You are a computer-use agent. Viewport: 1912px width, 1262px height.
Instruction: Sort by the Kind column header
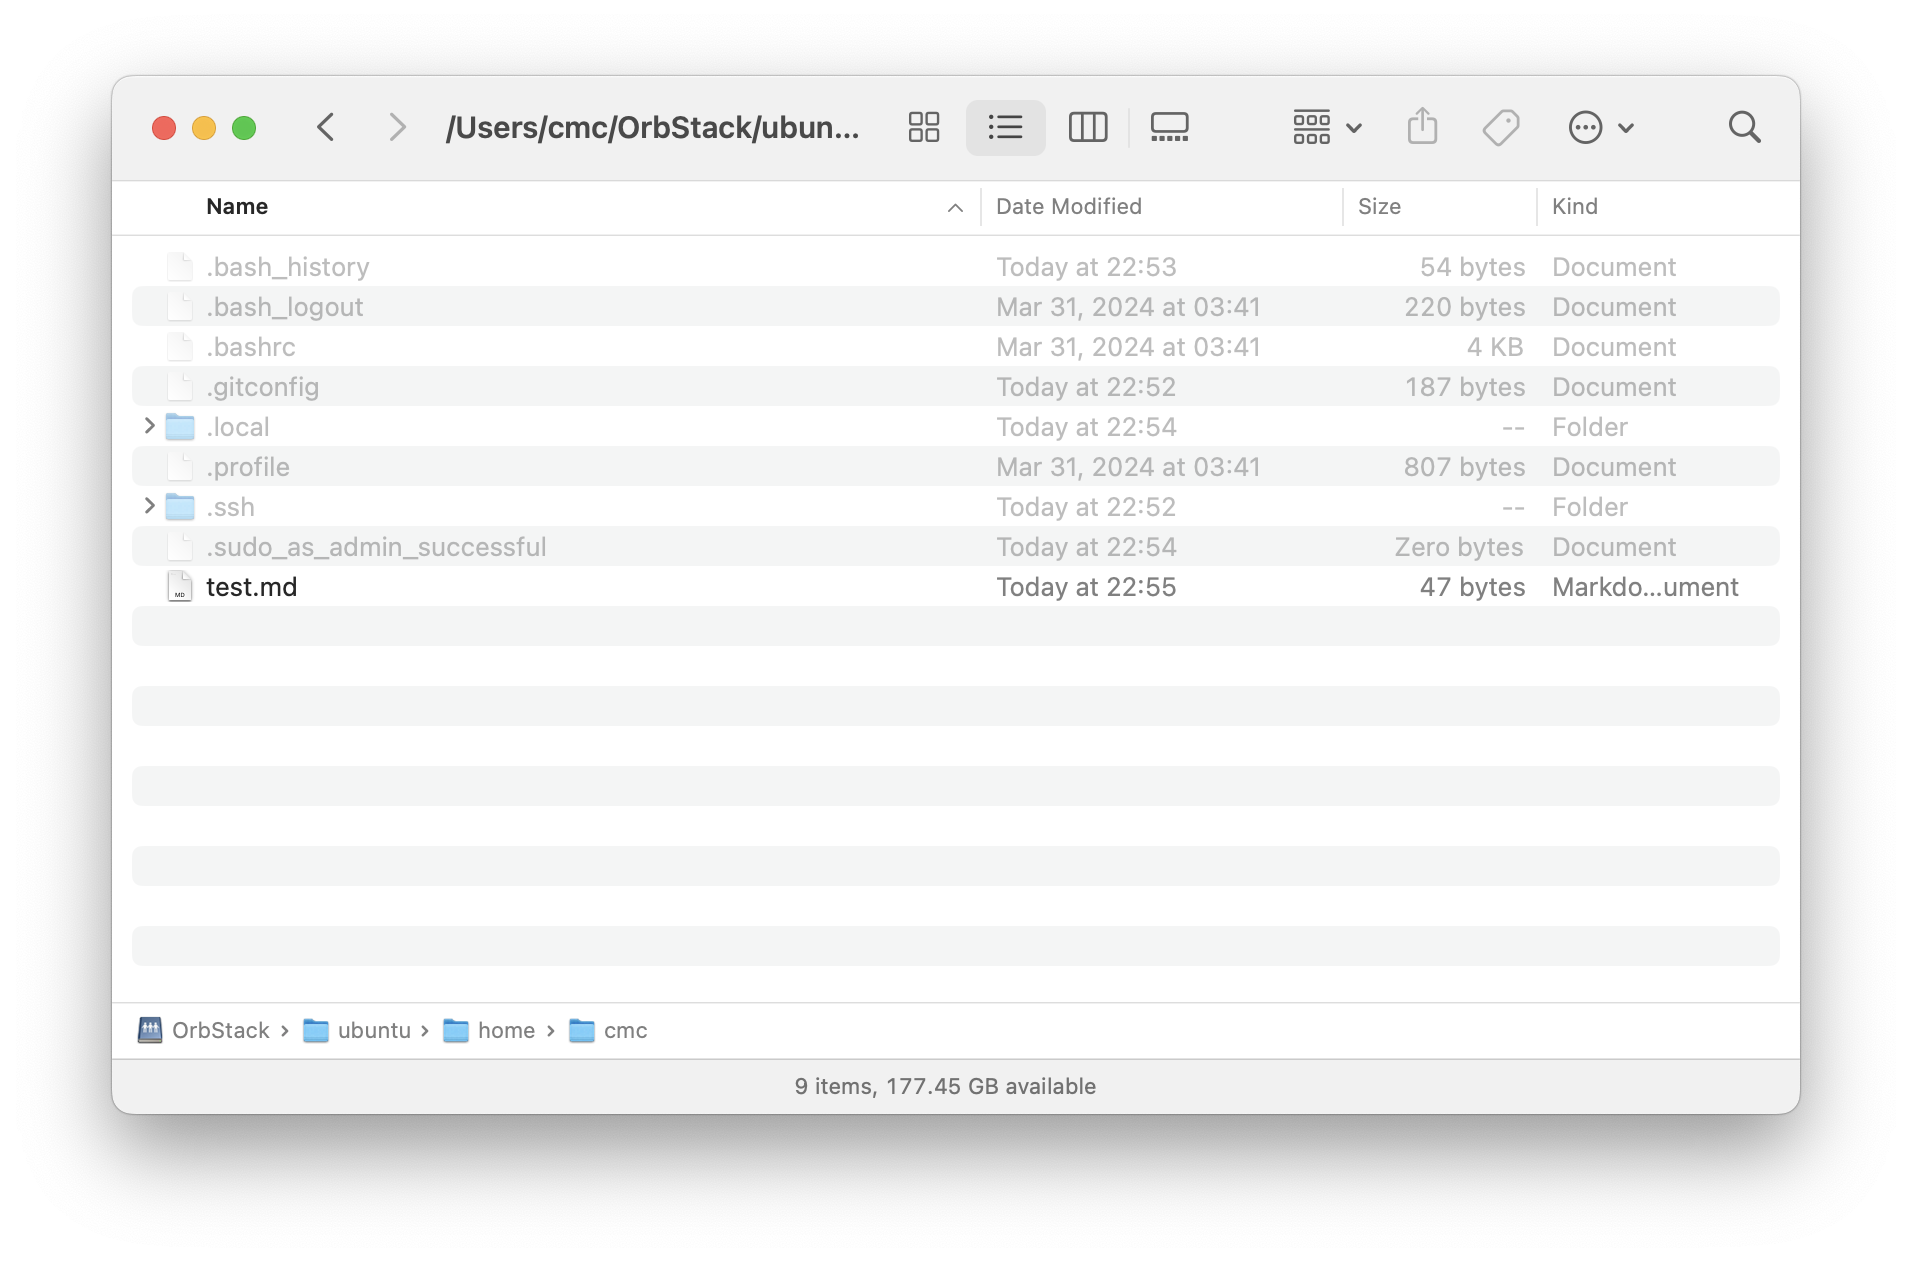click(1574, 207)
